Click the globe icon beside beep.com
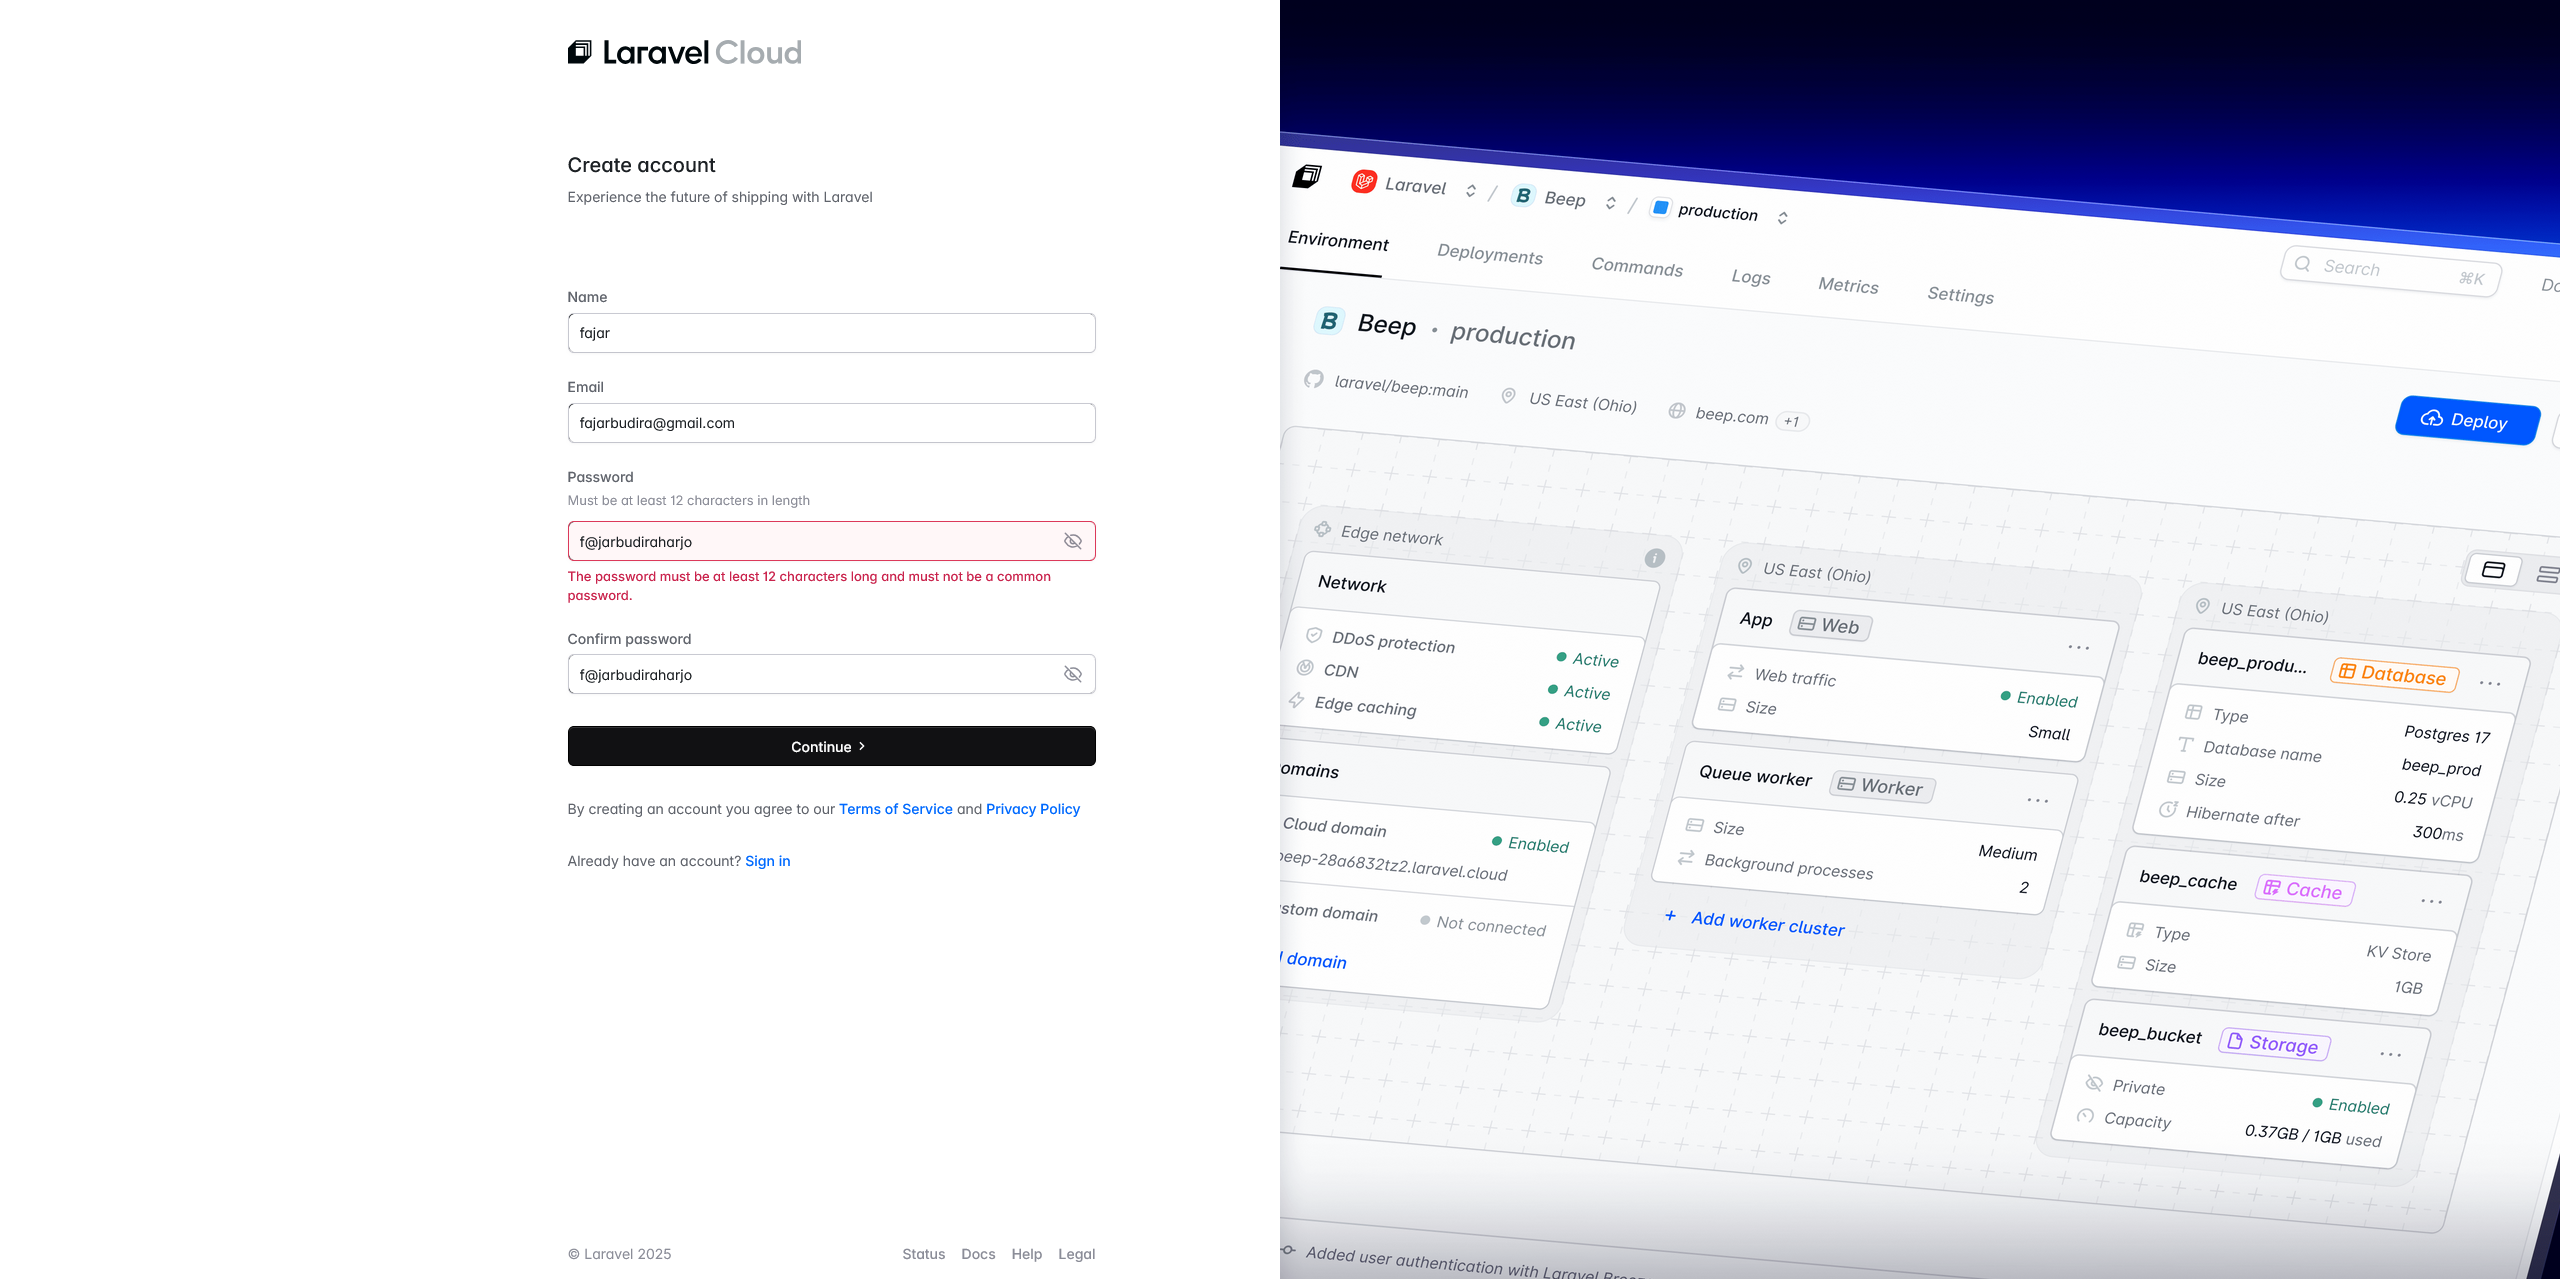 (x=1677, y=410)
